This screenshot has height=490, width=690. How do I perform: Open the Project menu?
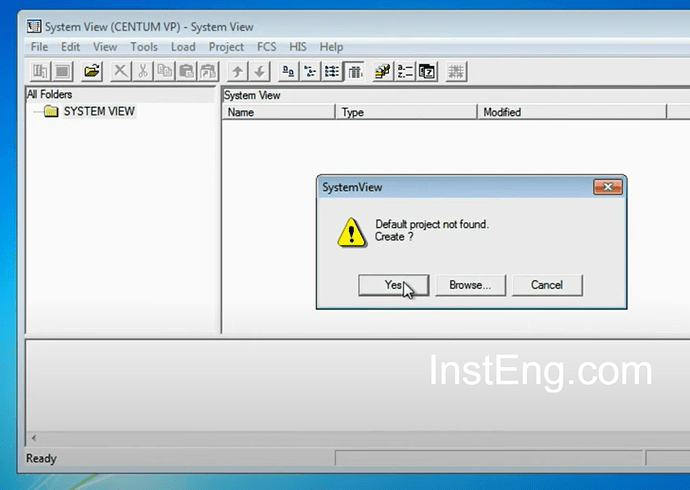coord(226,47)
